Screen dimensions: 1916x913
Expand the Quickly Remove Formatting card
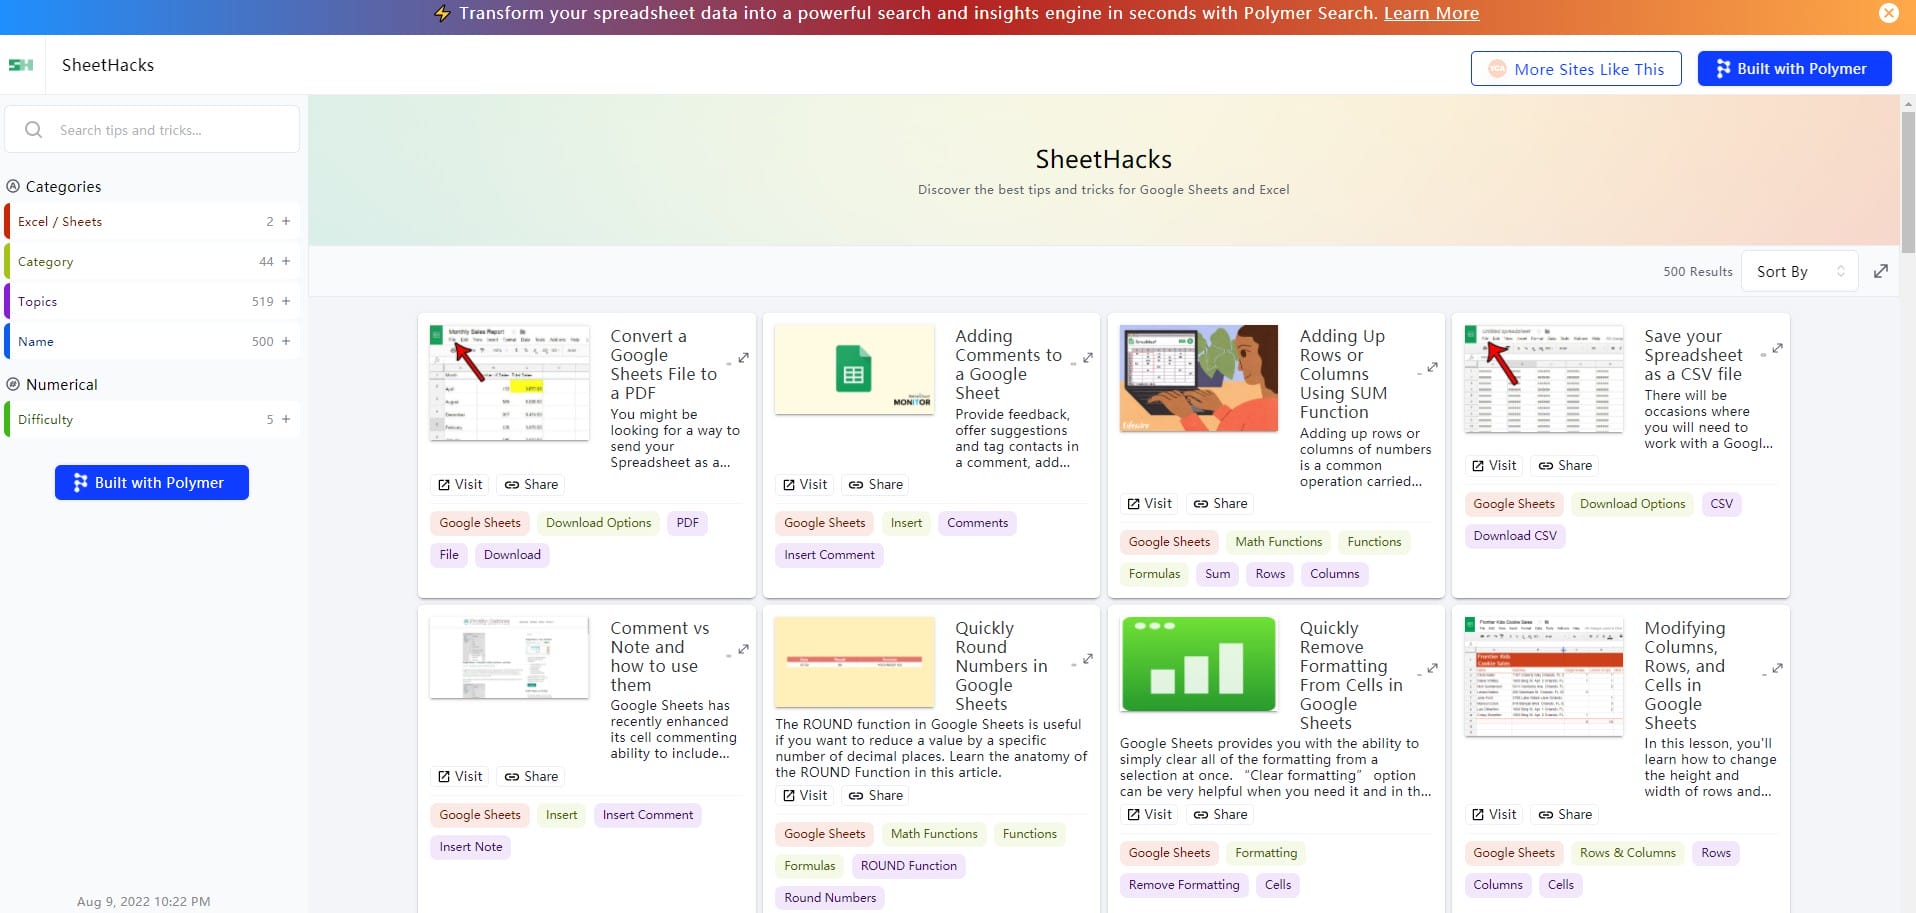click(x=1432, y=669)
